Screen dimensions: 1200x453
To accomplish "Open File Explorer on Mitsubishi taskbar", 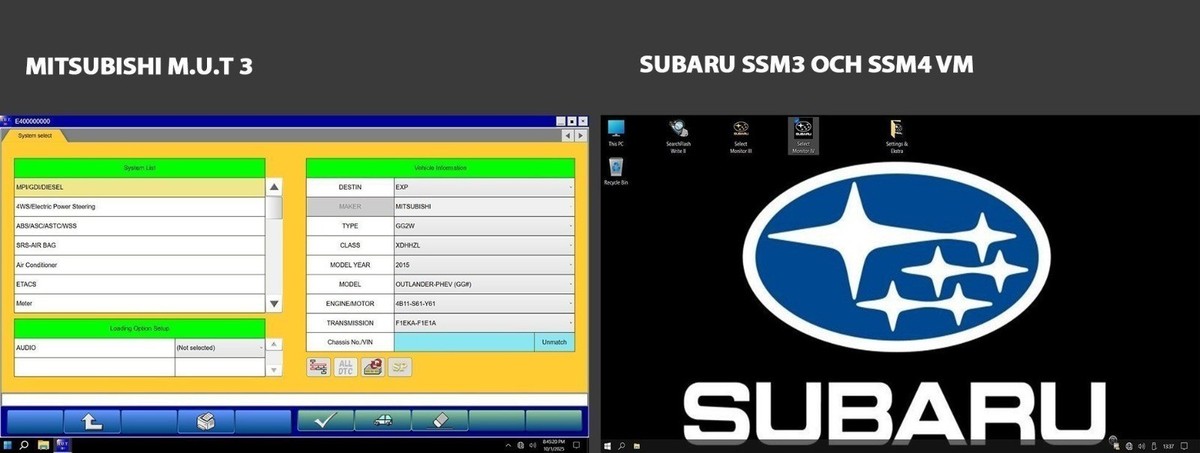I will pos(43,445).
